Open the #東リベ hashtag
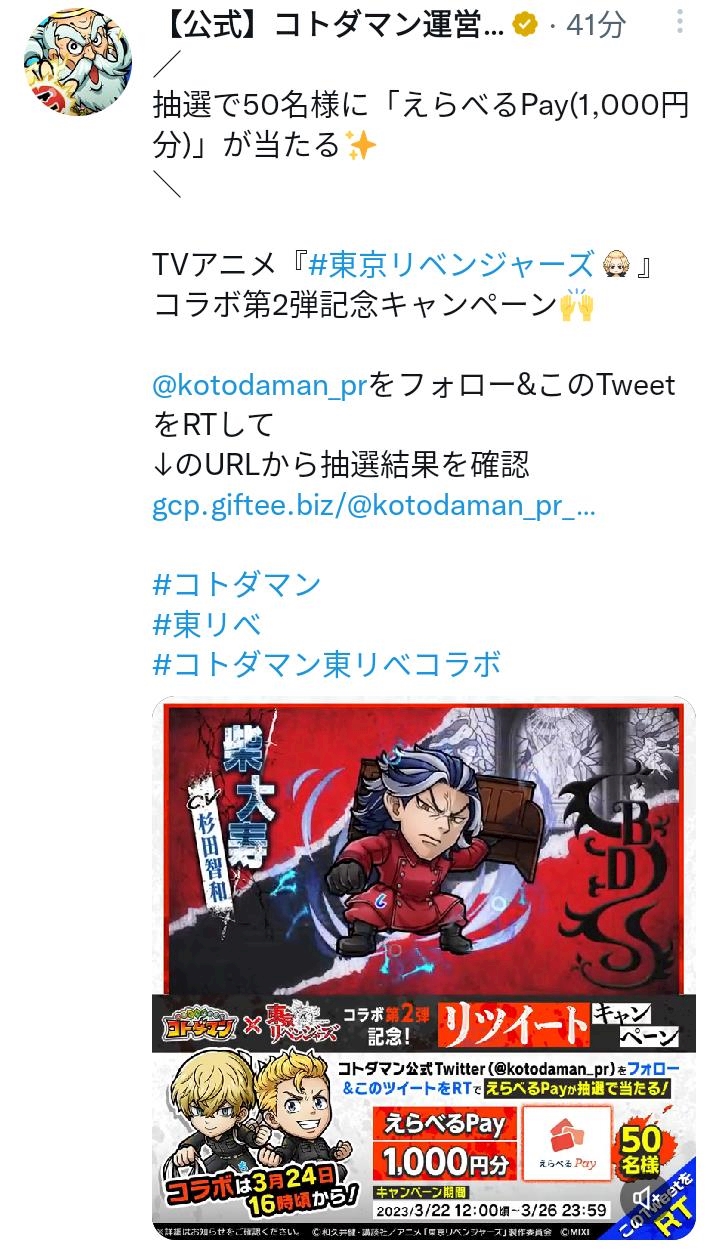720x1252 pixels. point(207,624)
